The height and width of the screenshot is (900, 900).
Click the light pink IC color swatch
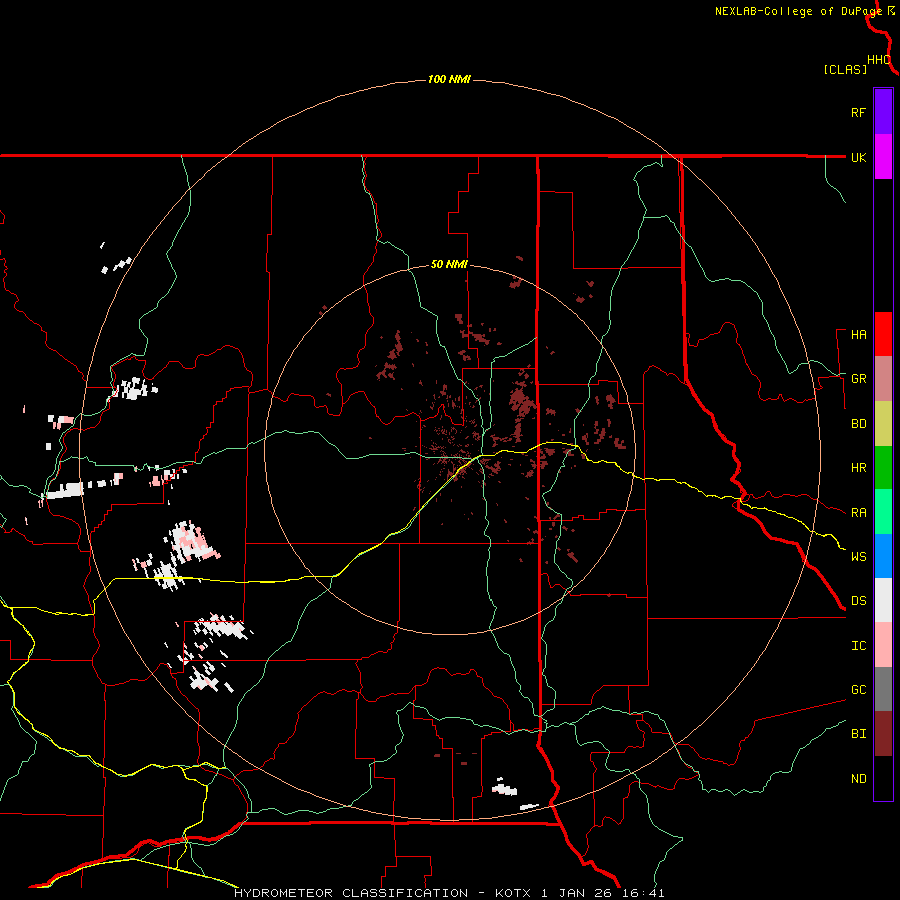[x=883, y=645]
